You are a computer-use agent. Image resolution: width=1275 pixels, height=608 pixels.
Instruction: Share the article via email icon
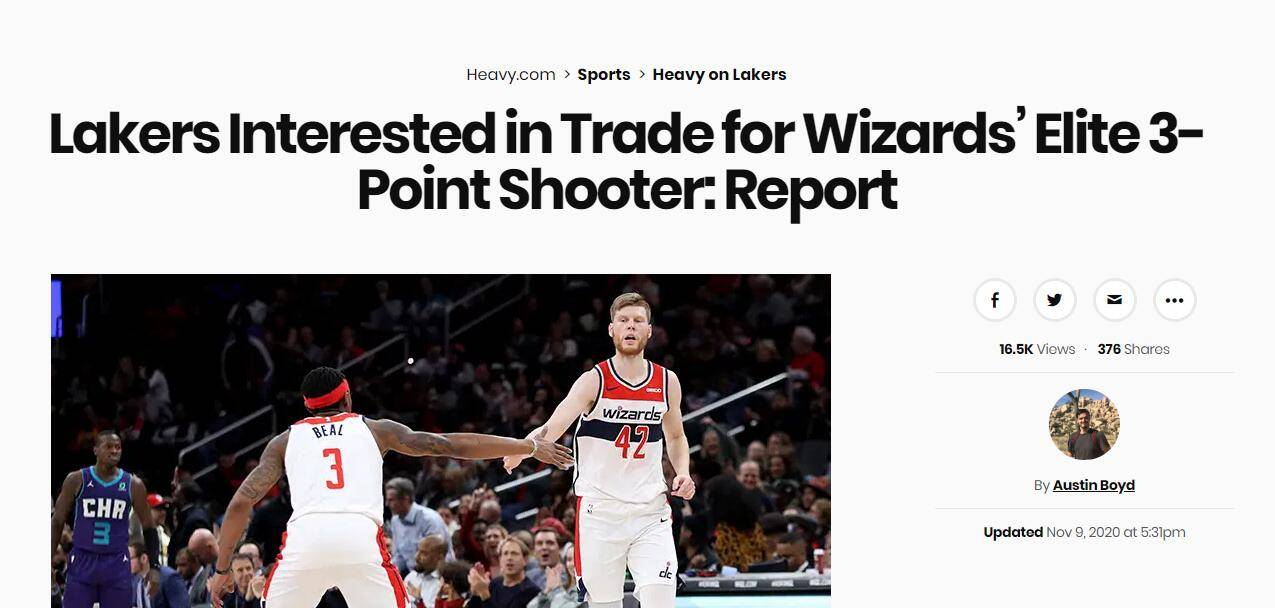coord(1115,300)
